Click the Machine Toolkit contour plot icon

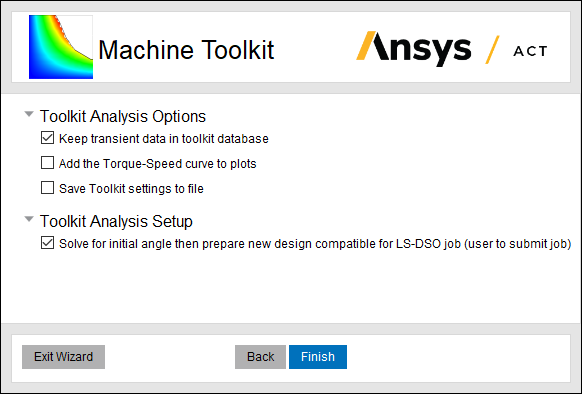click(61, 47)
